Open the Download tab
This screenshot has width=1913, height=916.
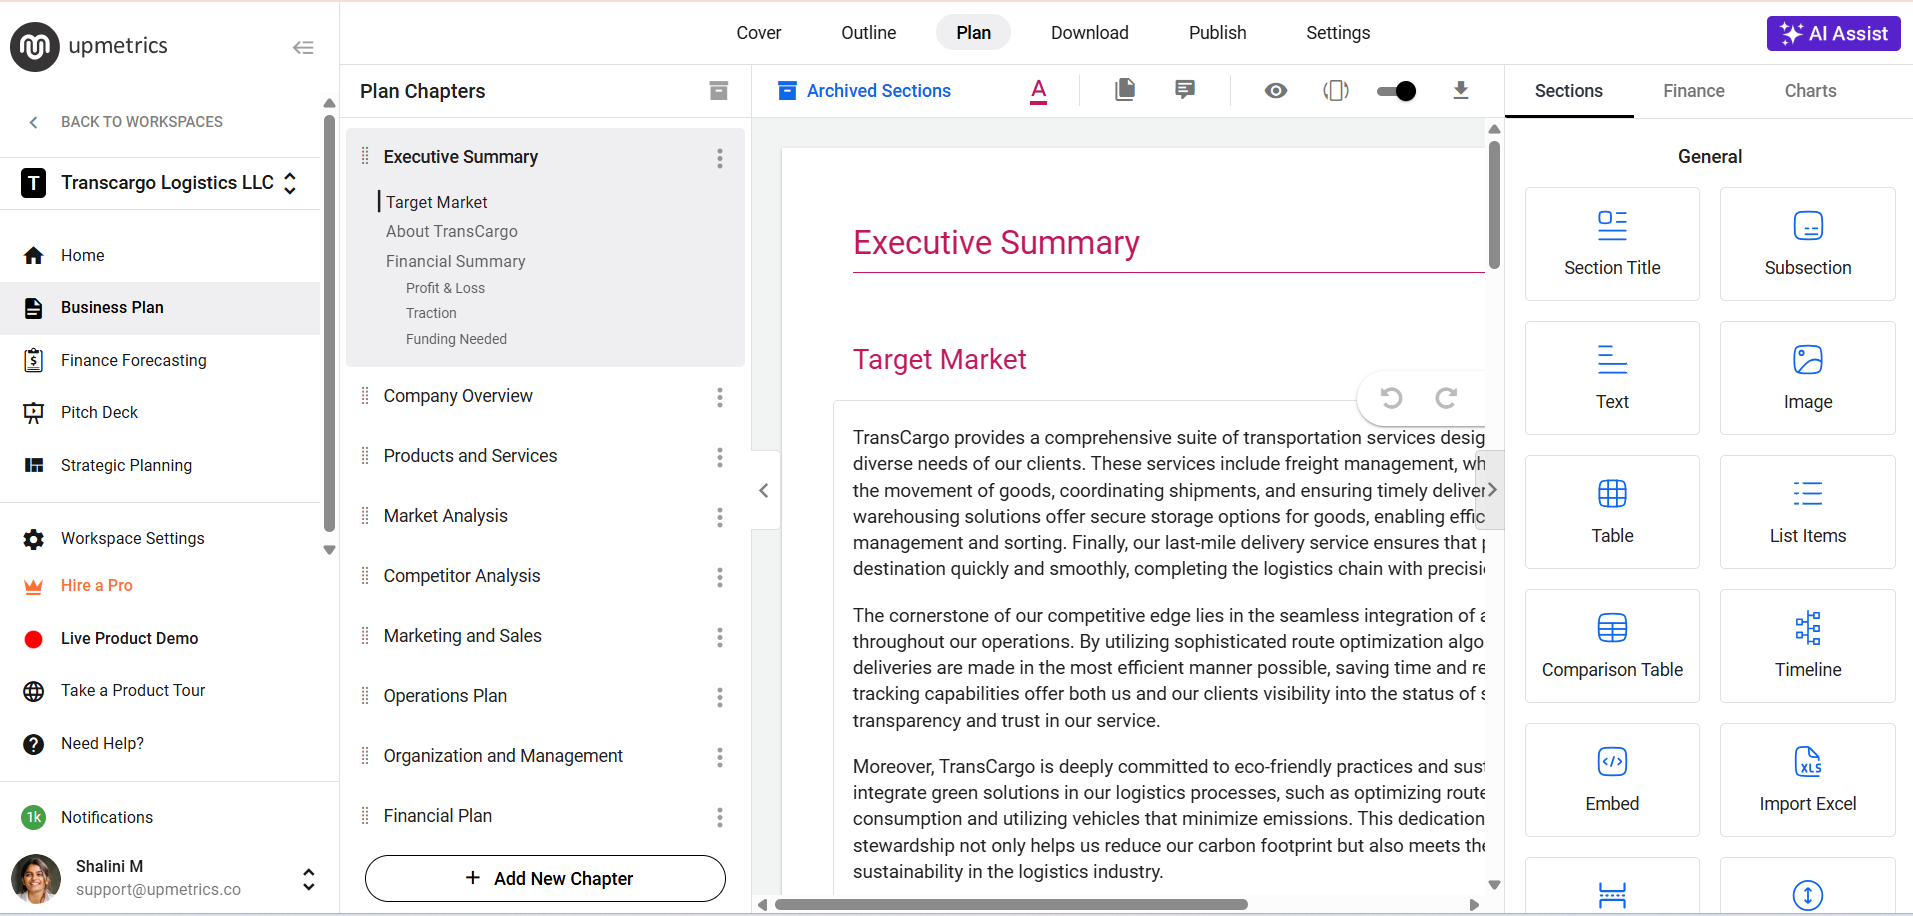pos(1090,33)
